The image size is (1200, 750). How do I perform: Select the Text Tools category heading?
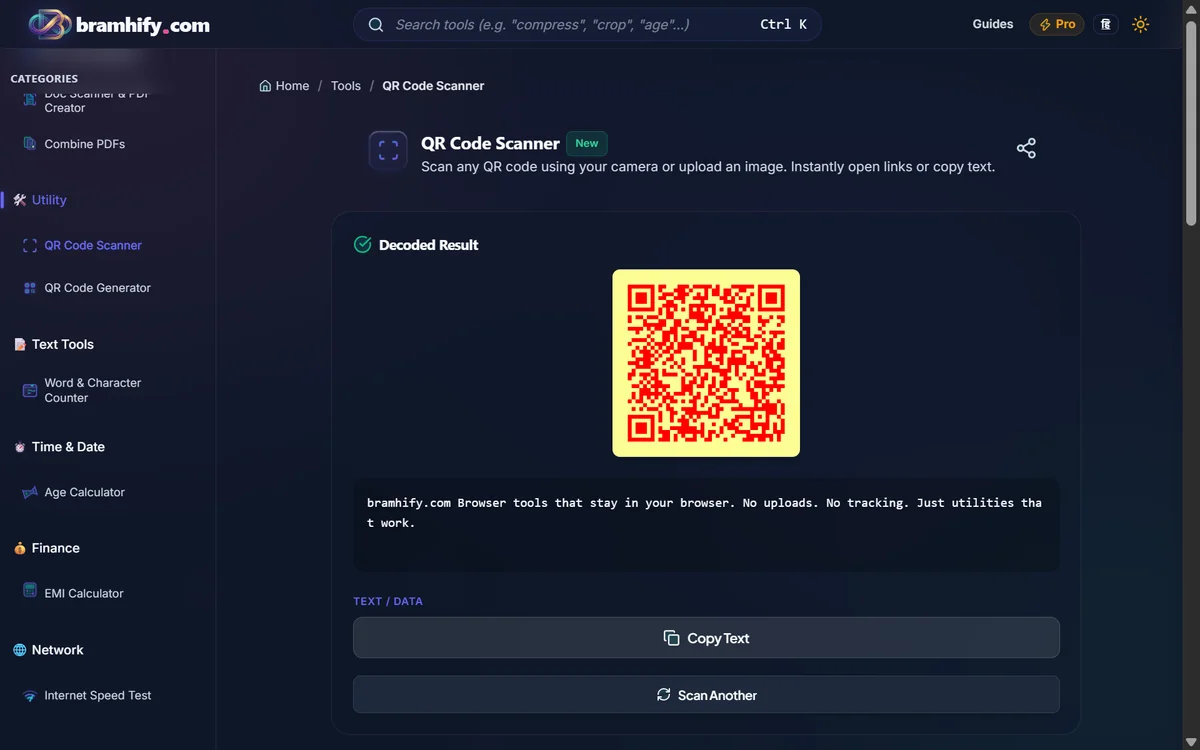(x=62, y=344)
